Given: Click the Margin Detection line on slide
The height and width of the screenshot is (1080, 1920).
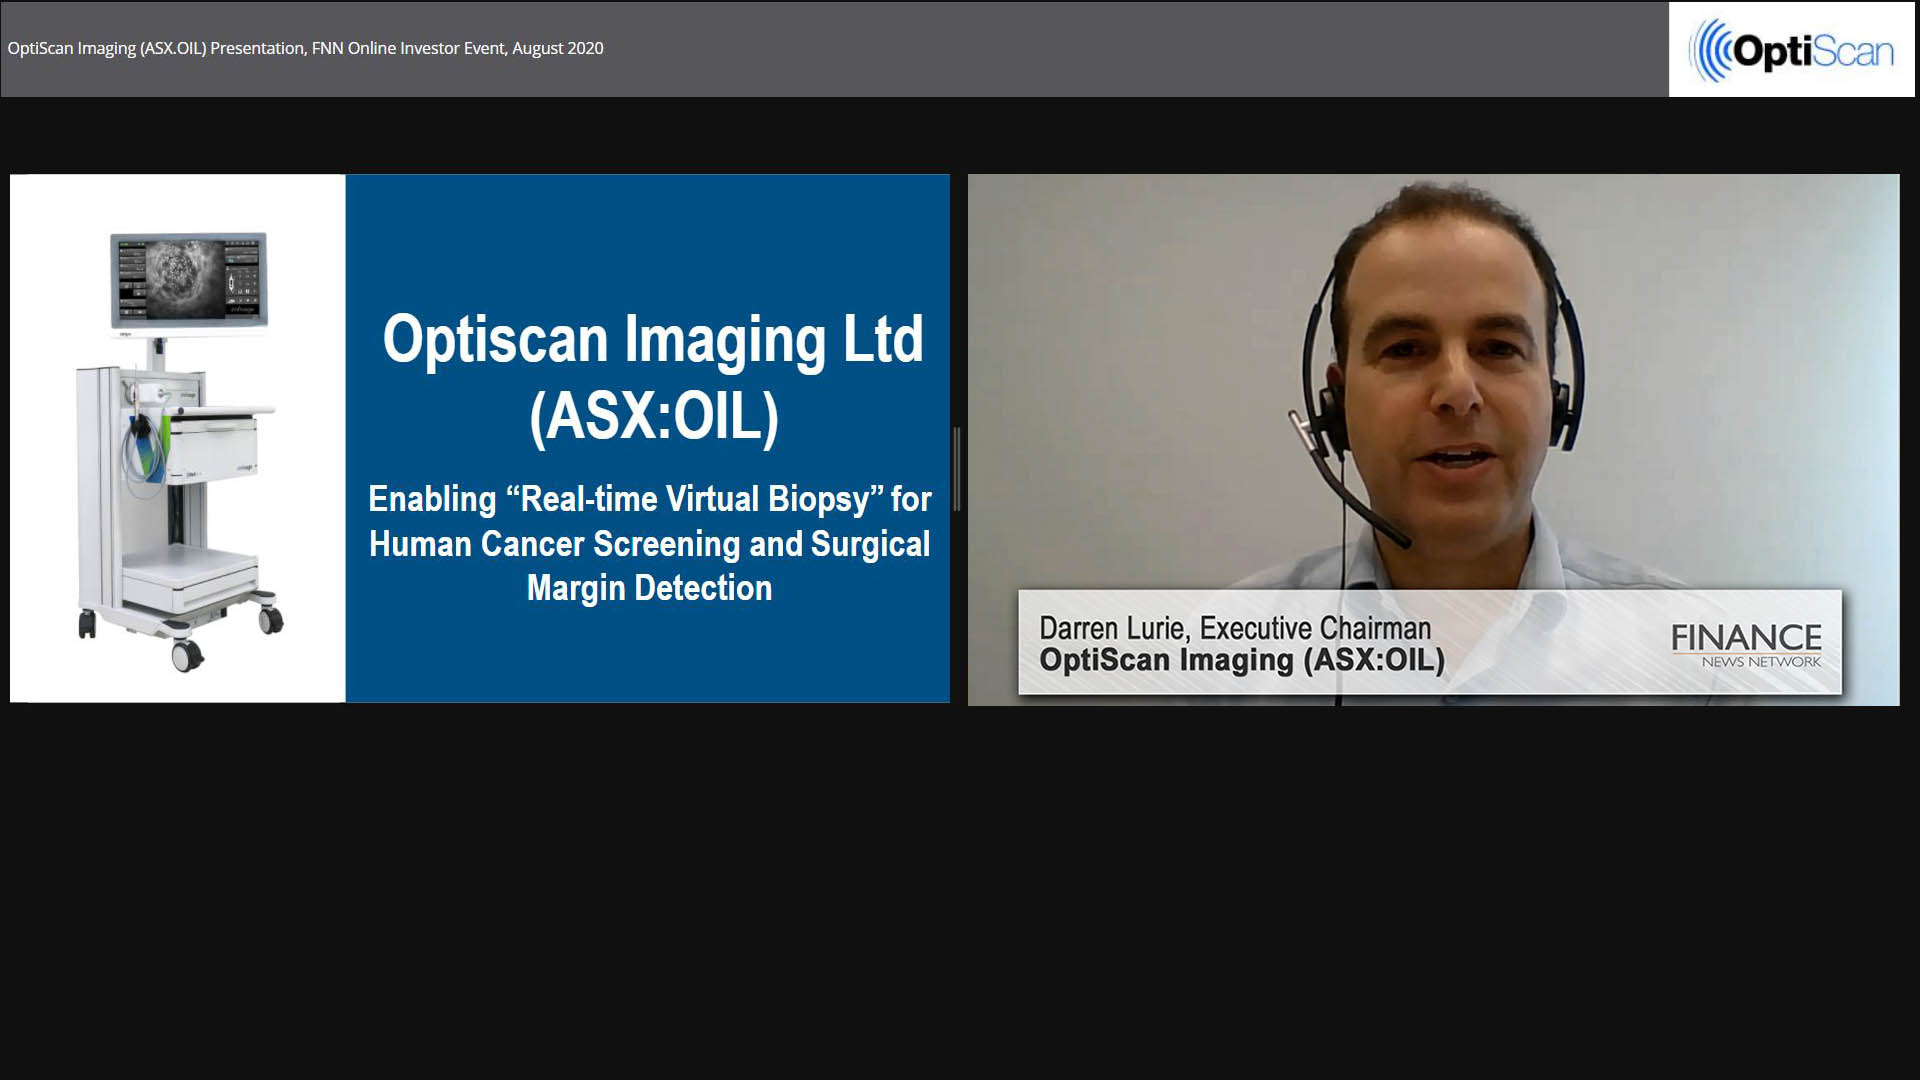Looking at the screenshot, I should 649,588.
